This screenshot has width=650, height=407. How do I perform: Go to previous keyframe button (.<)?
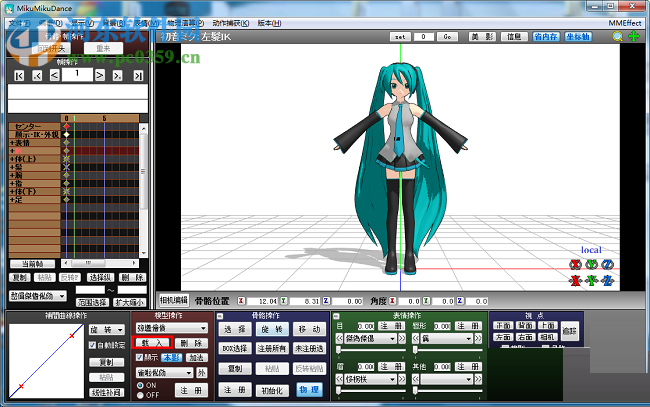[37, 75]
